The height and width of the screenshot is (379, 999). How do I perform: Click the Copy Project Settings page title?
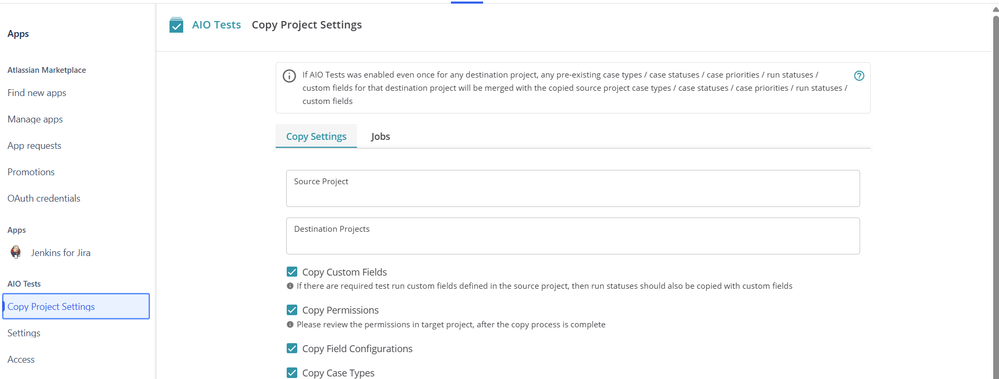pos(306,25)
